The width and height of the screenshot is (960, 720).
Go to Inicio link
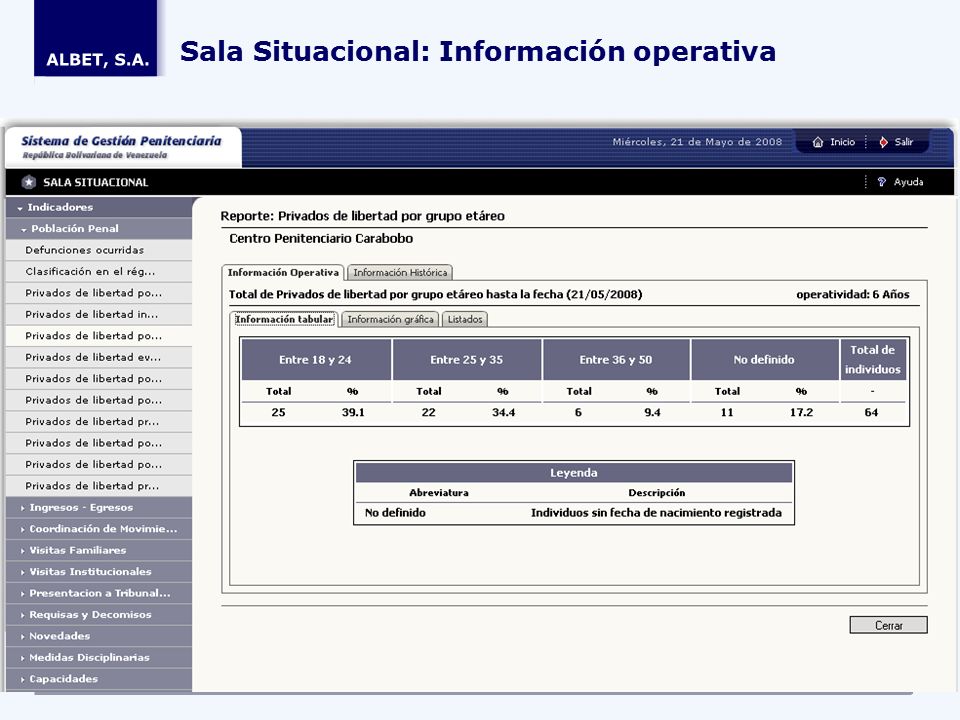tap(842, 142)
